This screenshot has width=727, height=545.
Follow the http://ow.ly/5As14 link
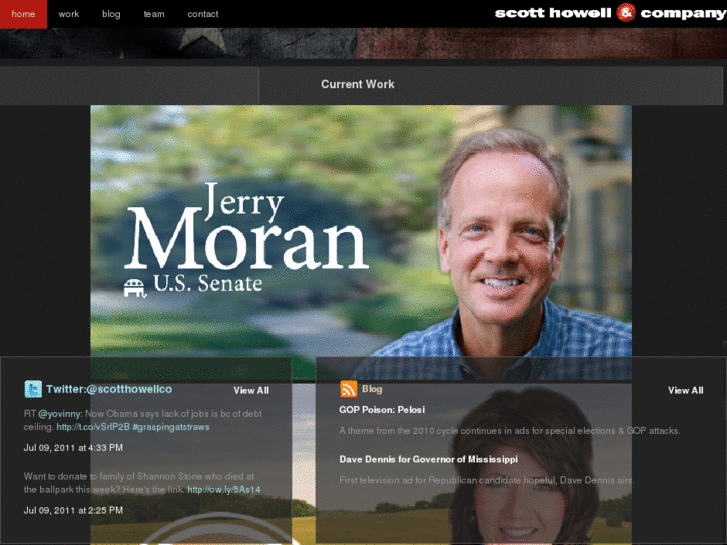click(x=223, y=489)
